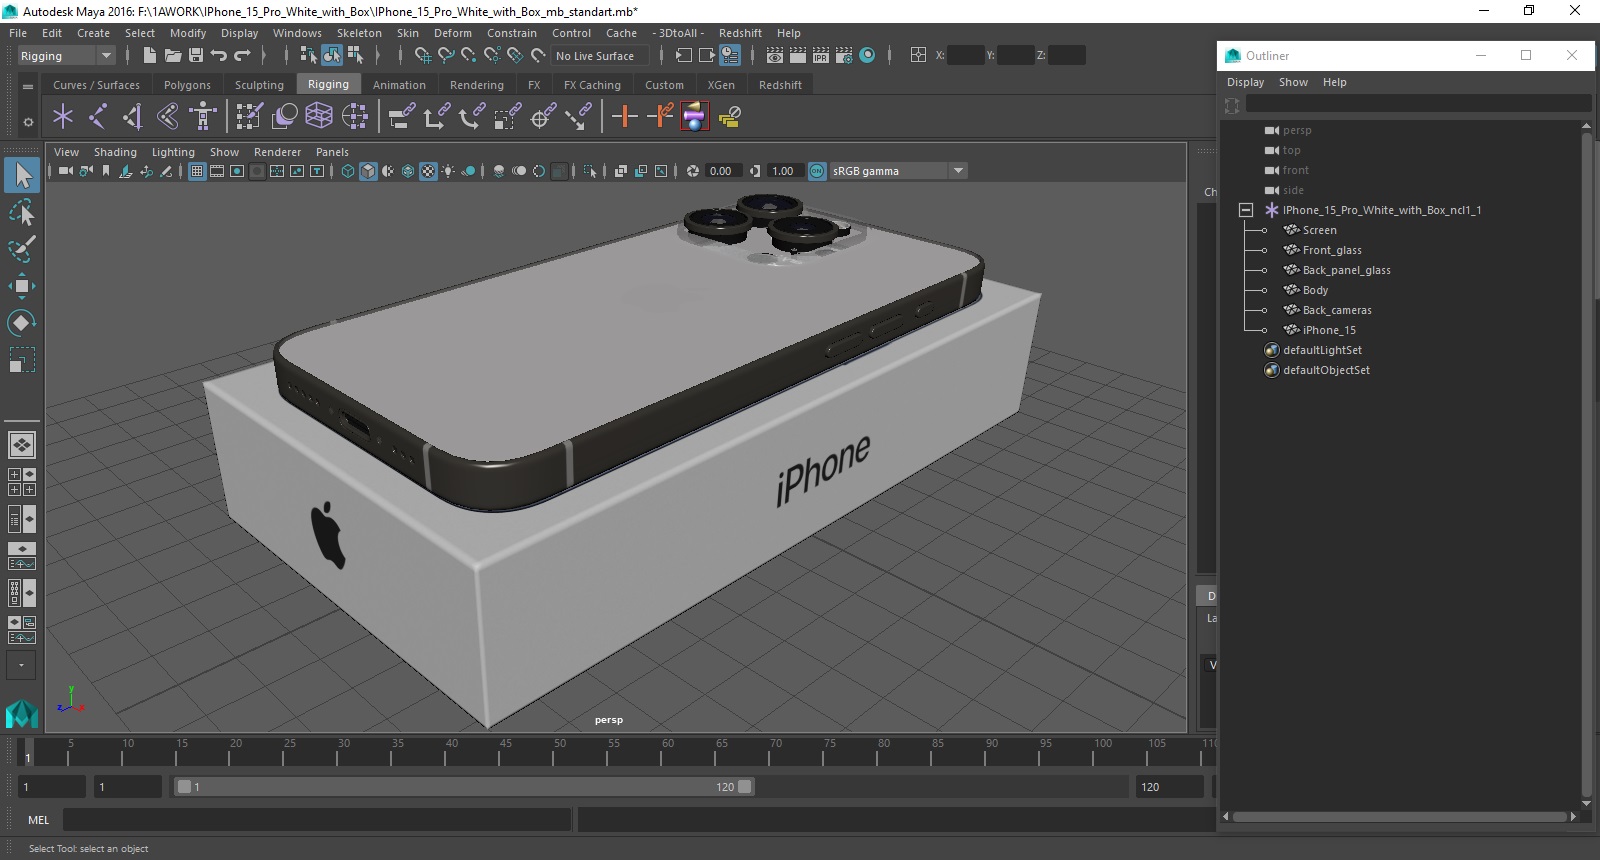Open the No Live Surface field
Viewport: 1600px width, 860px height.
pyautogui.click(x=598, y=56)
